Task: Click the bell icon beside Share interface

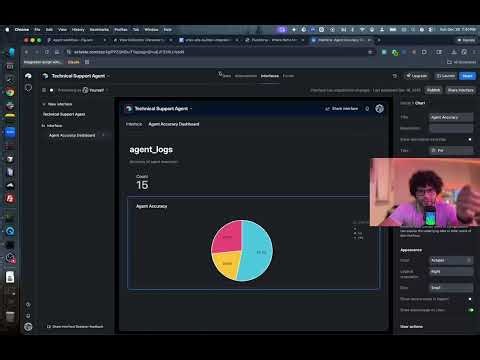Action: click(367, 109)
